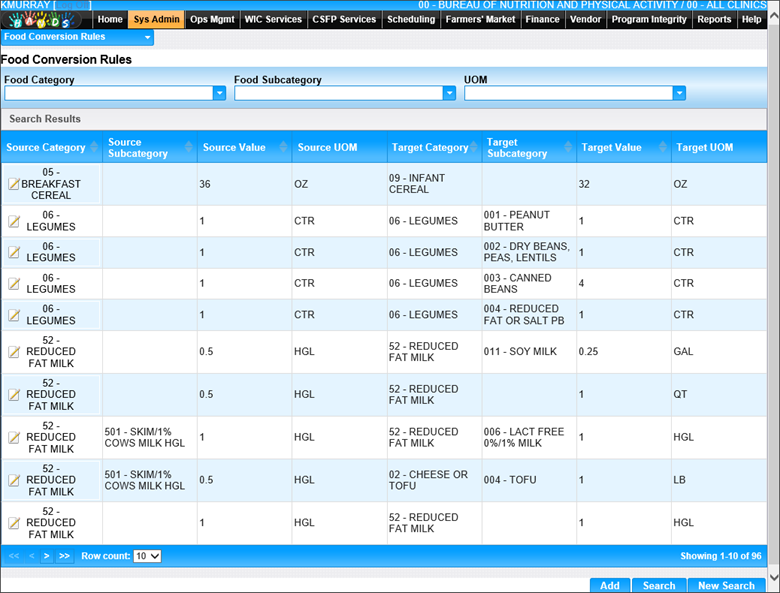Click in the Food Subcategory field
The height and width of the screenshot is (593, 780).
pos(339,93)
